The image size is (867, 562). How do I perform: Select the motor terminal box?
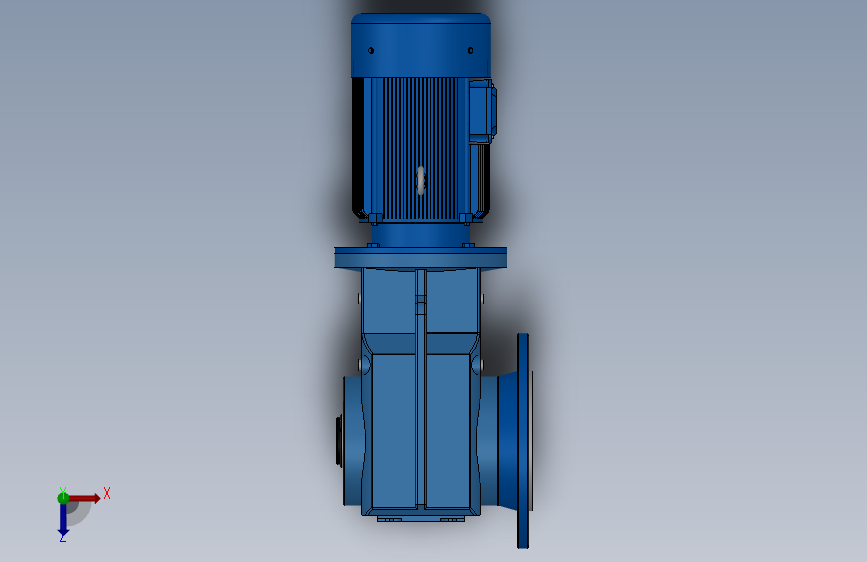pyautogui.click(x=482, y=112)
